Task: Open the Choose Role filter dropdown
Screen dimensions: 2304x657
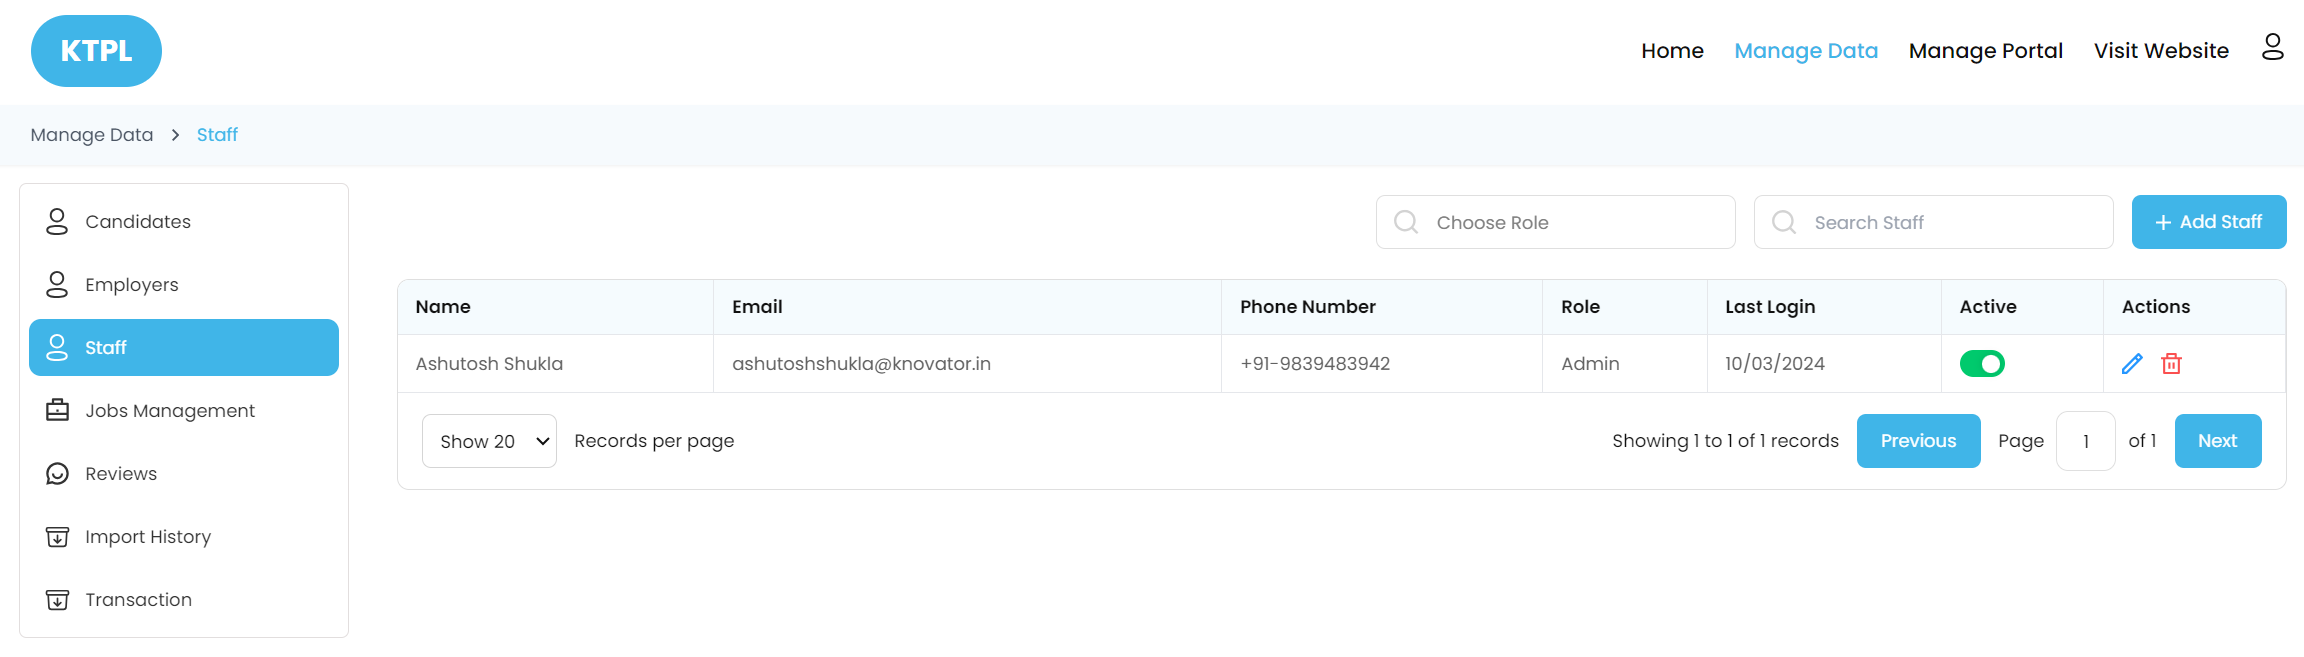Action: (x=1555, y=222)
